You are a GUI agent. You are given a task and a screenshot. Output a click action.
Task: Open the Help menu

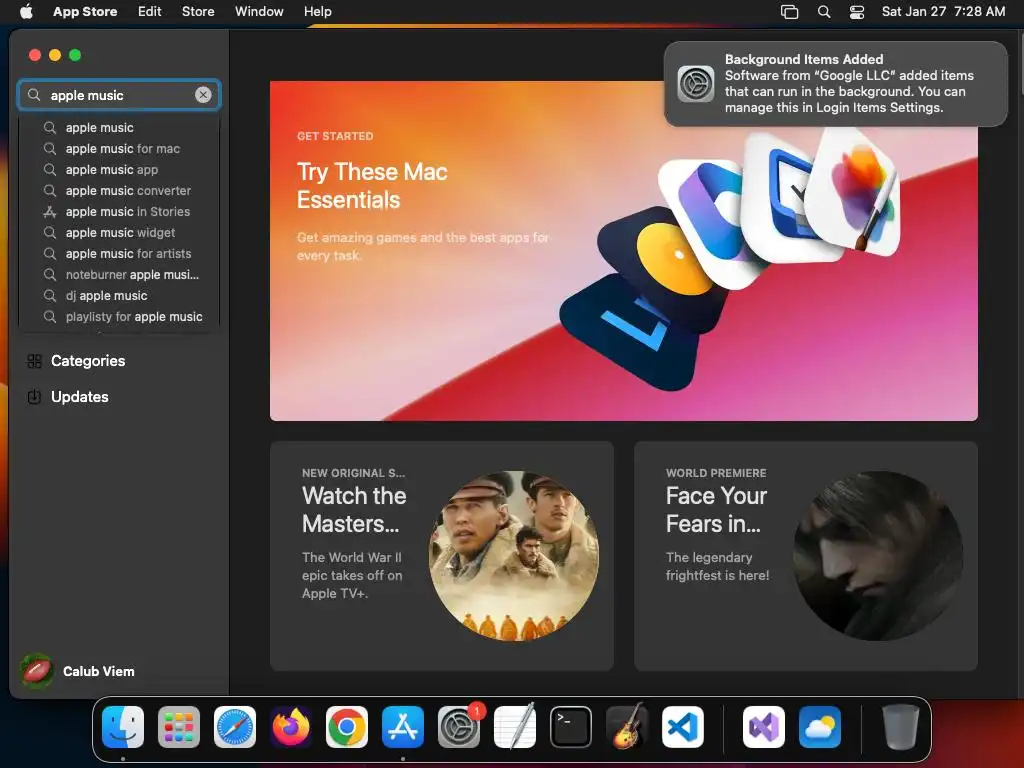[317, 11]
